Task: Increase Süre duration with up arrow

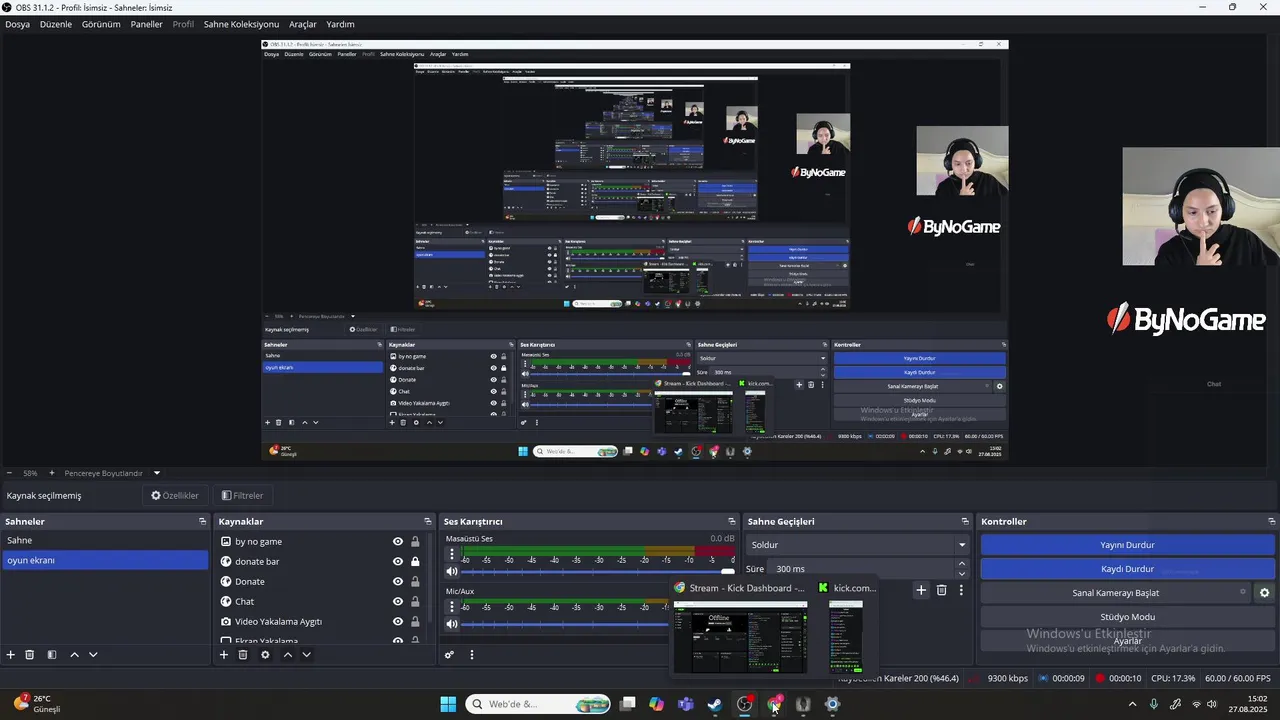Action: [x=962, y=564]
